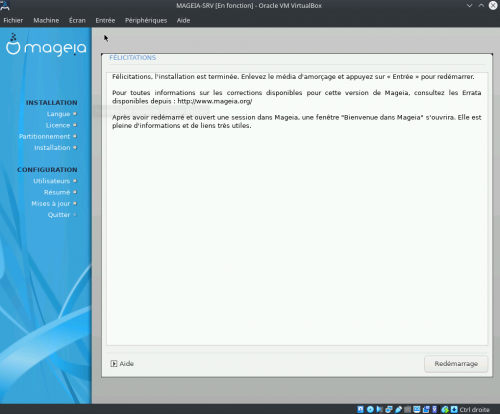Click the Installation step under INSTALLATION
The image size is (500, 414).
click(x=52, y=148)
